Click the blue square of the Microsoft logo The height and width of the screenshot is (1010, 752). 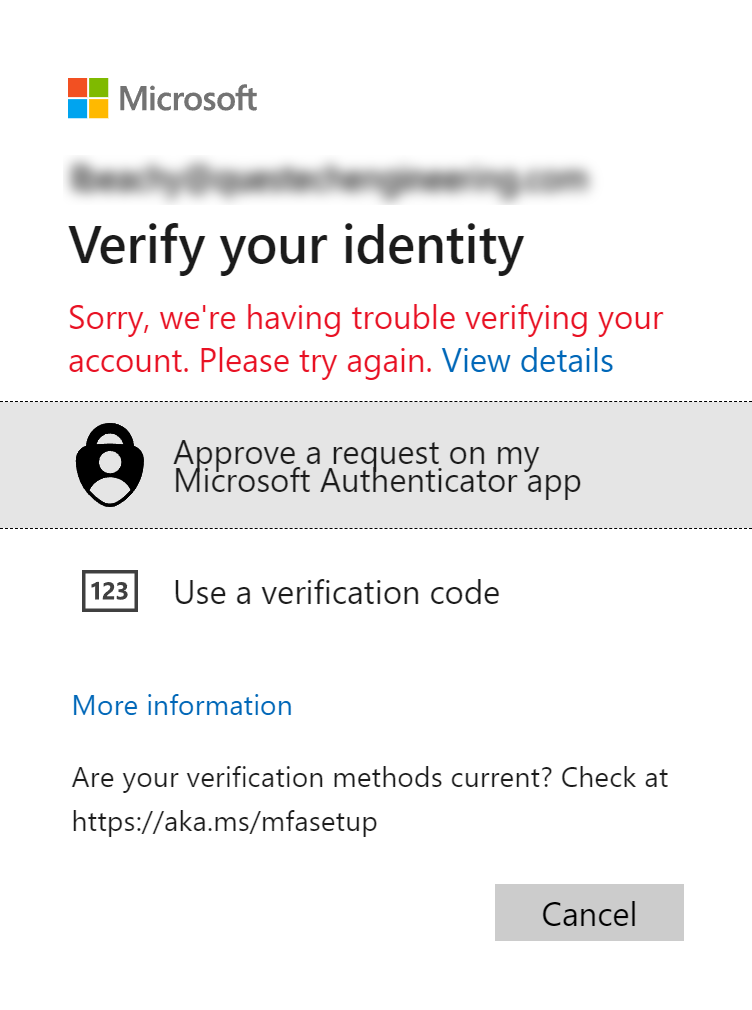[x=76, y=108]
